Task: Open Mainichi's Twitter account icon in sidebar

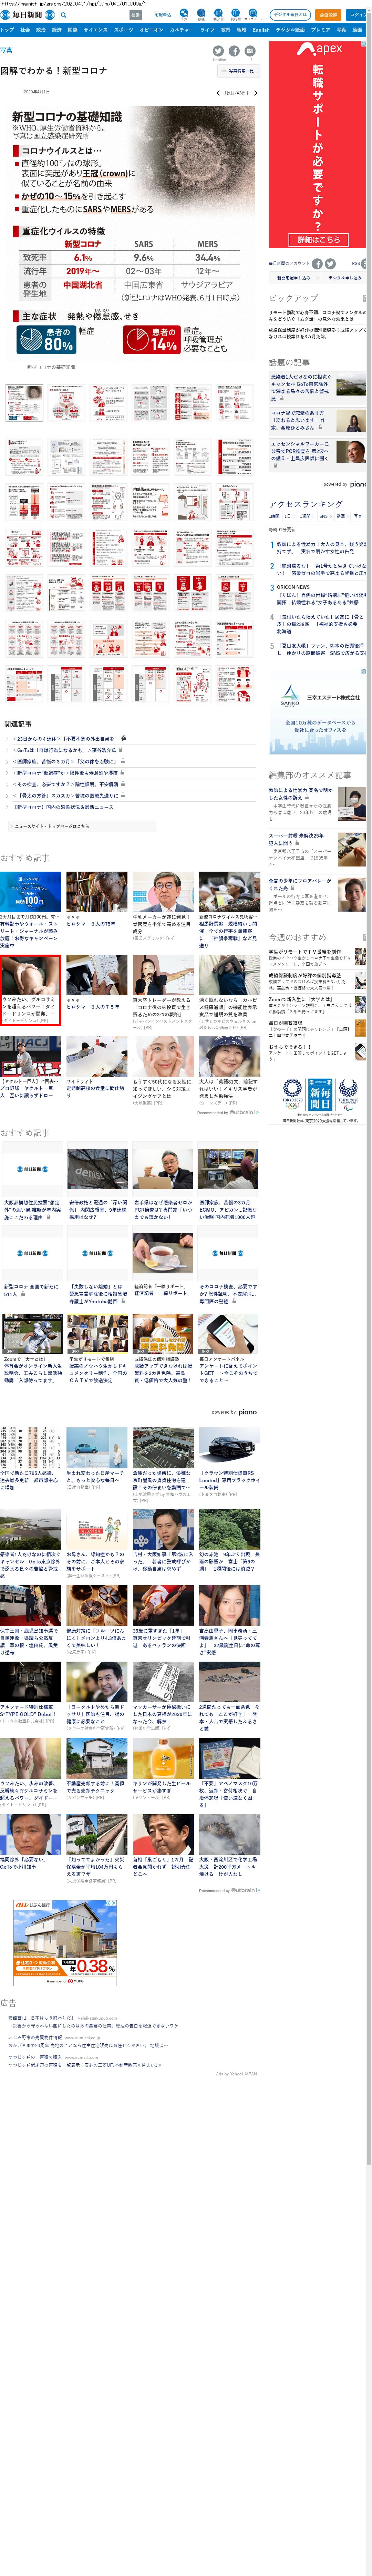Action: click(330, 264)
